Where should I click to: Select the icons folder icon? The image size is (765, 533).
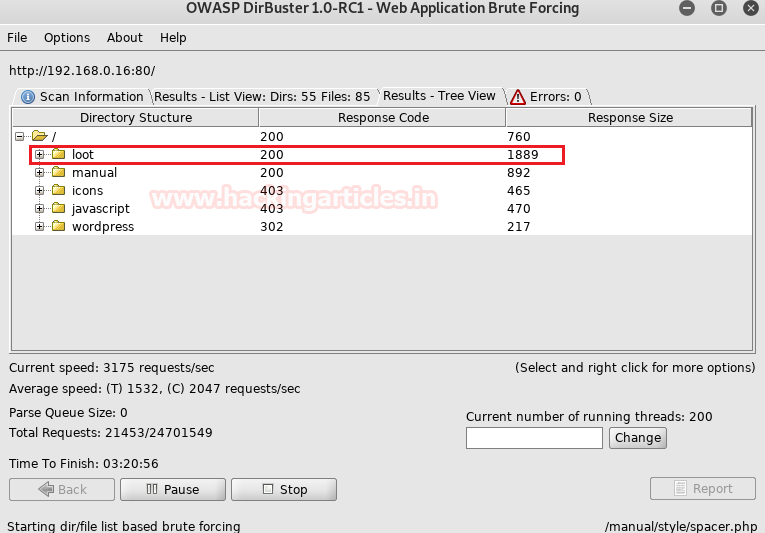(59, 190)
